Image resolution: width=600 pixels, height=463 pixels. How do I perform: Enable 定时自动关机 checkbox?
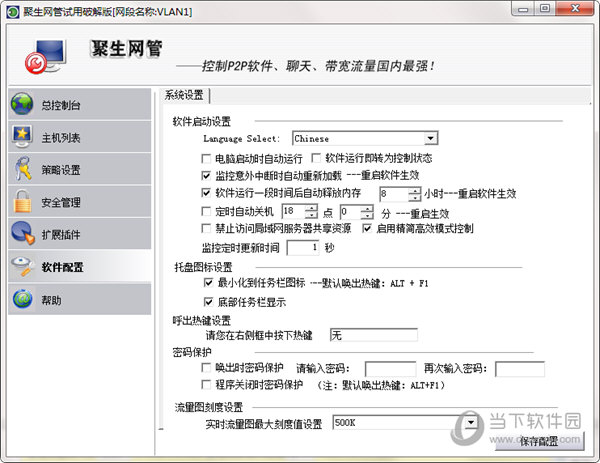[206, 211]
